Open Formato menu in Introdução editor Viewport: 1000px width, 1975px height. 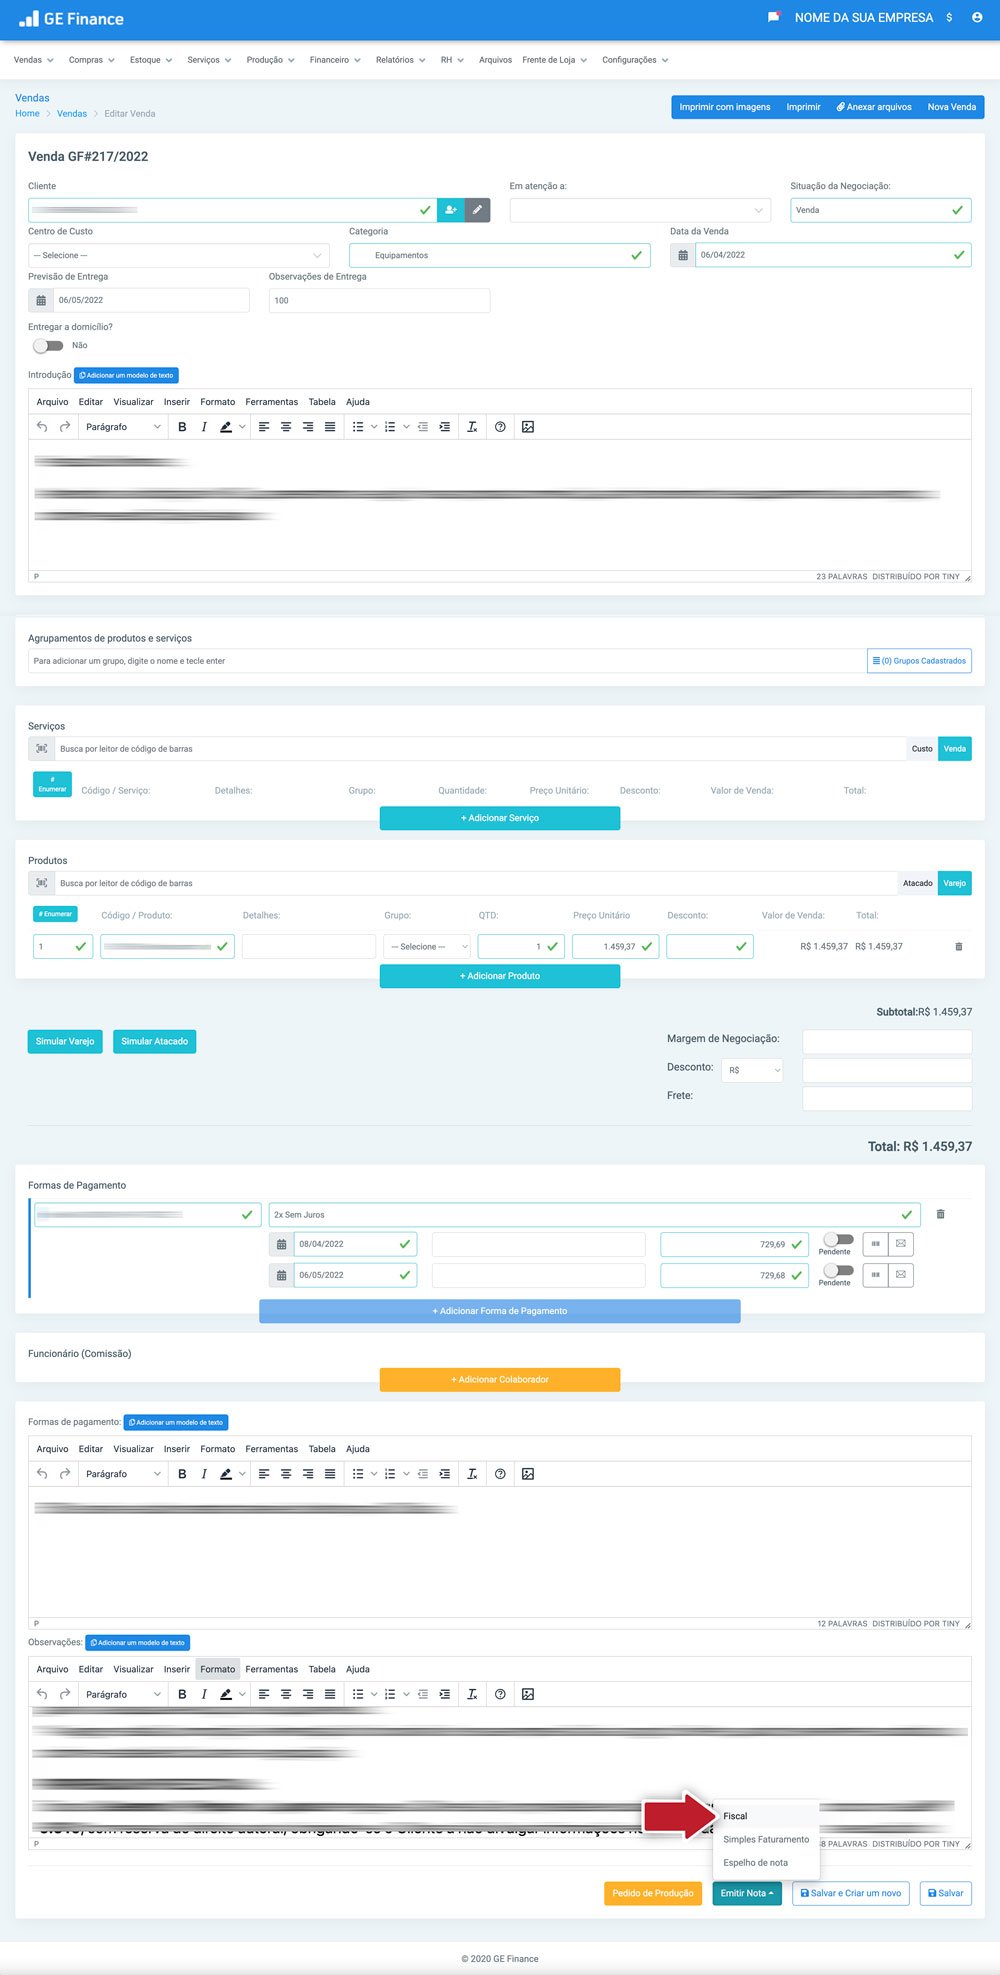coord(217,402)
